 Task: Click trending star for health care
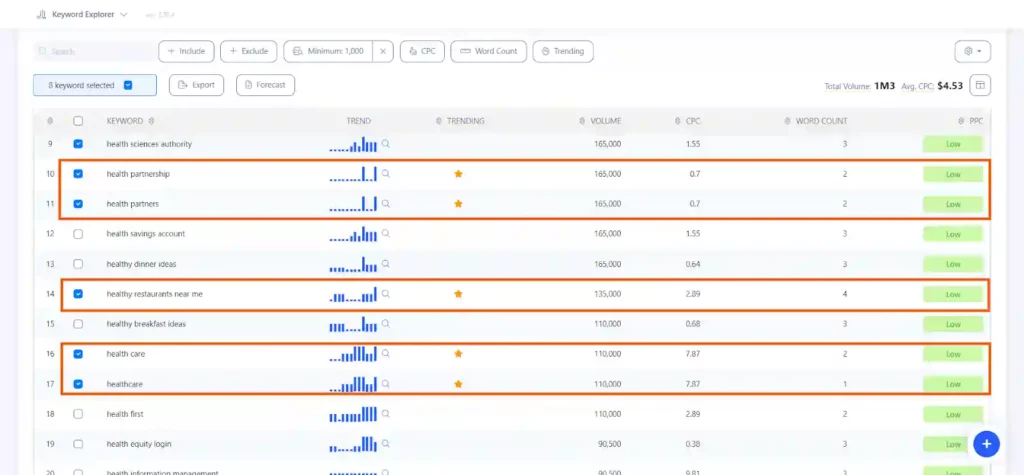pos(458,354)
